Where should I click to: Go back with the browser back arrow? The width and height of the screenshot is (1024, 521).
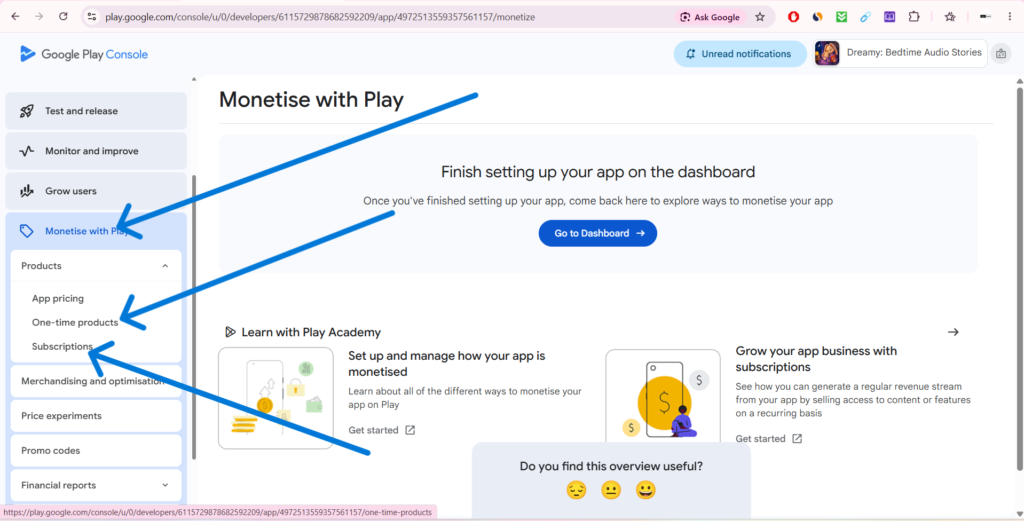click(15, 17)
